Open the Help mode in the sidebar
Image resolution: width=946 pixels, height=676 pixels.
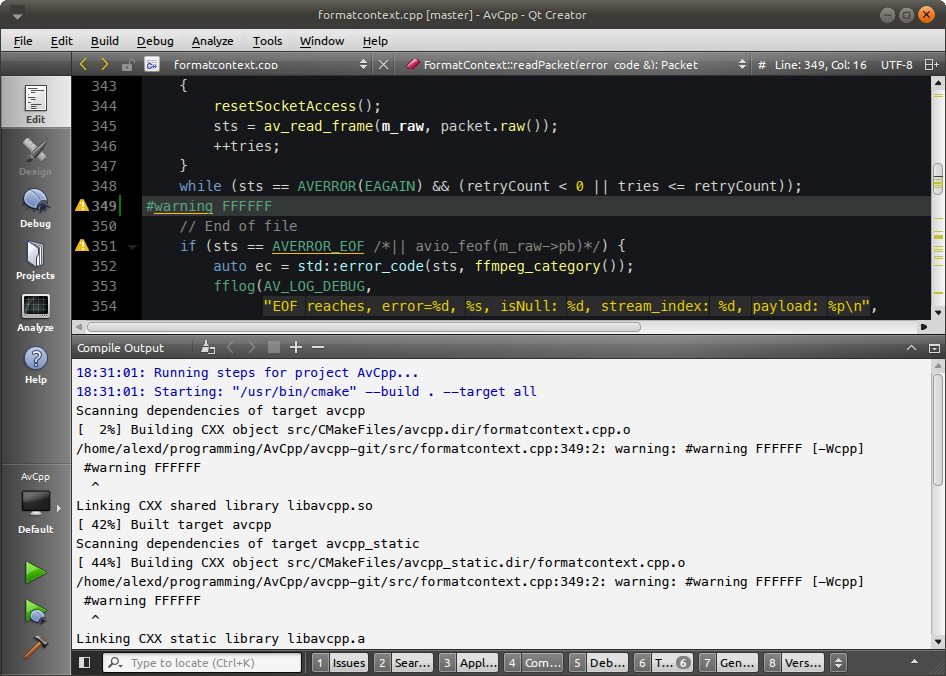(36, 365)
